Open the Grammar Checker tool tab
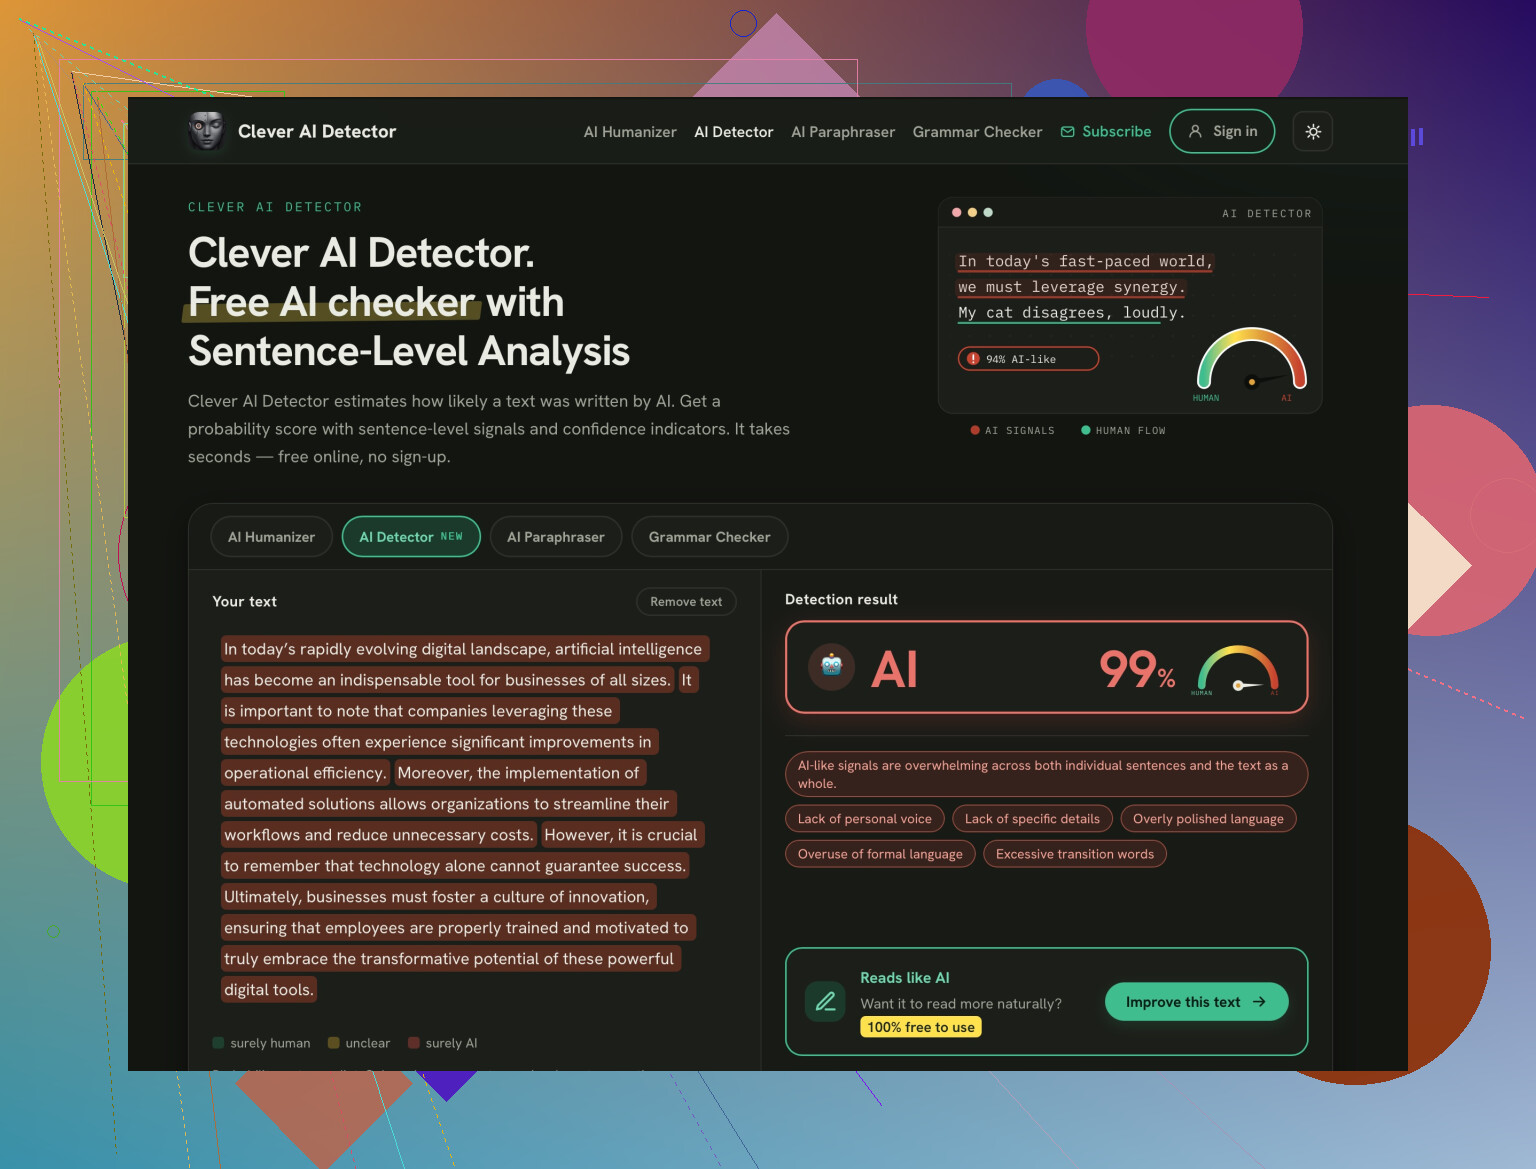This screenshot has width=1536, height=1169. coord(710,537)
